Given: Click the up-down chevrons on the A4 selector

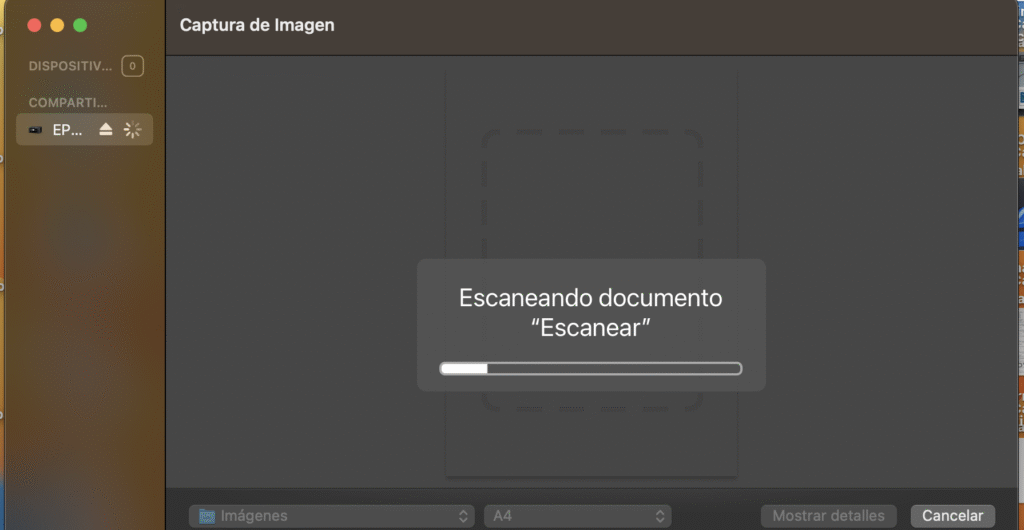Looking at the screenshot, I should tap(660, 516).
